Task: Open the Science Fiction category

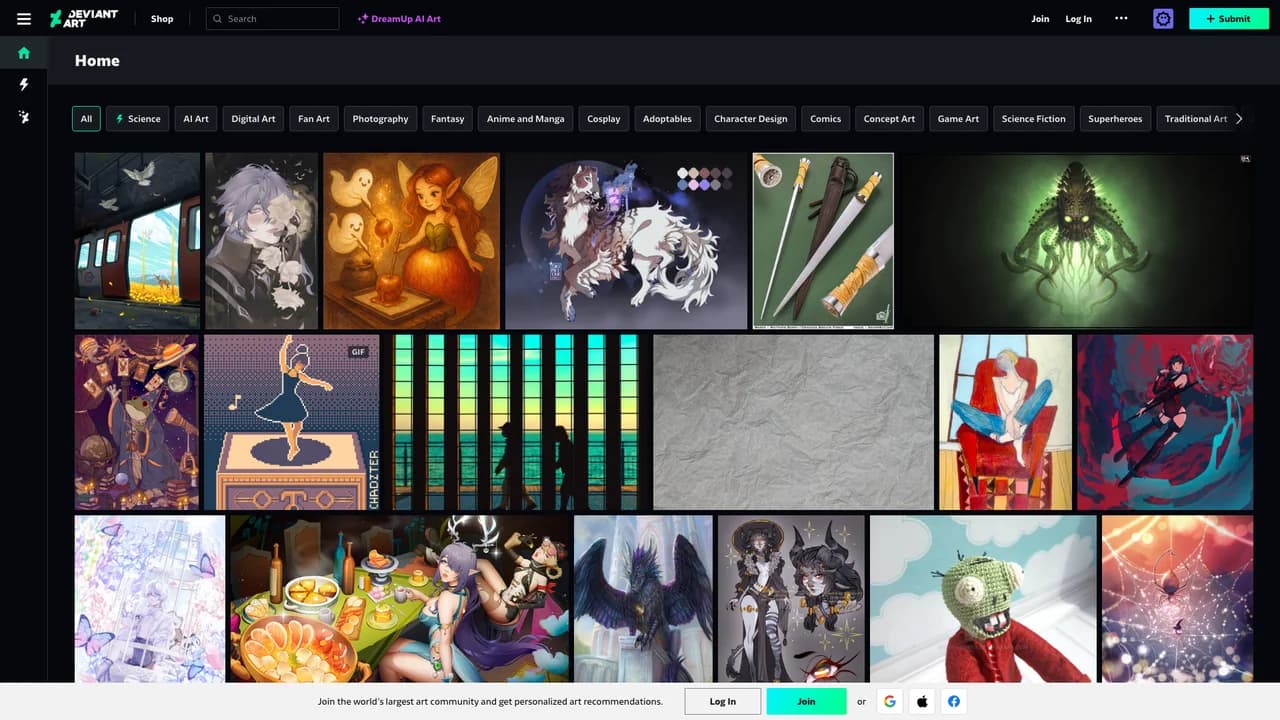Action: [x=1034, y=119]
